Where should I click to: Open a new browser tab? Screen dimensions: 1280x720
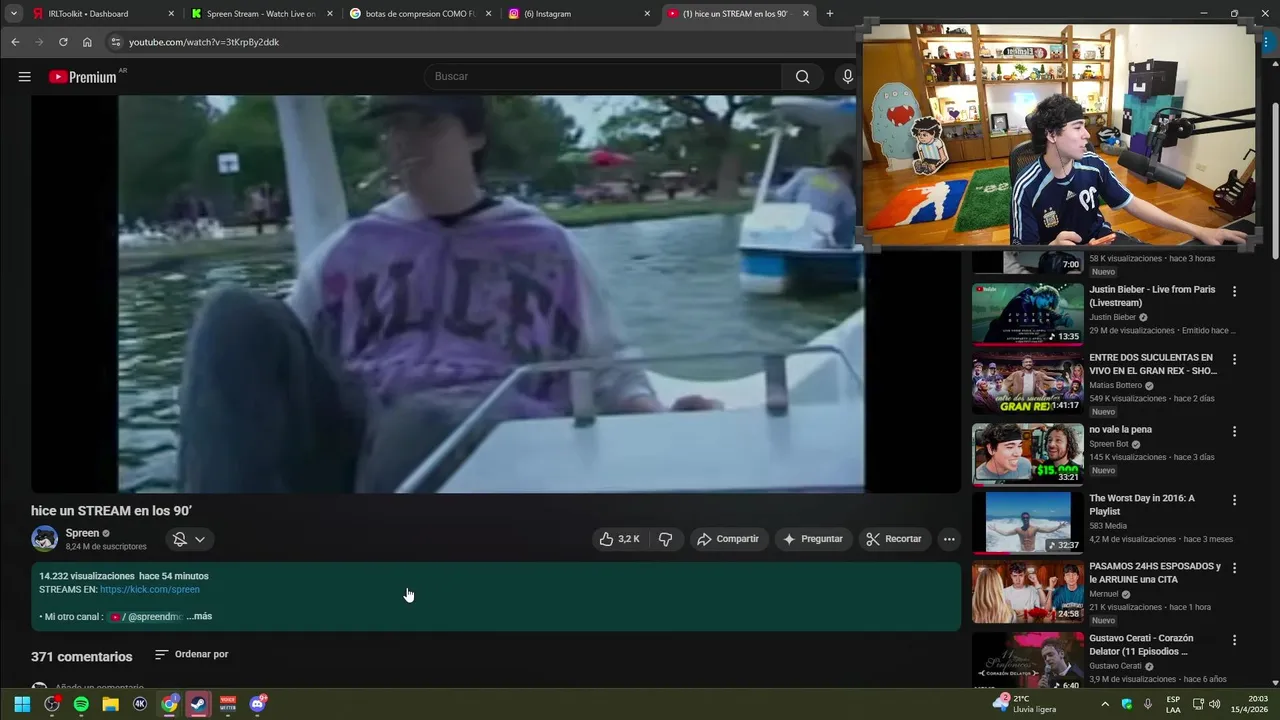pyautogui.click(x=829, y=14)
